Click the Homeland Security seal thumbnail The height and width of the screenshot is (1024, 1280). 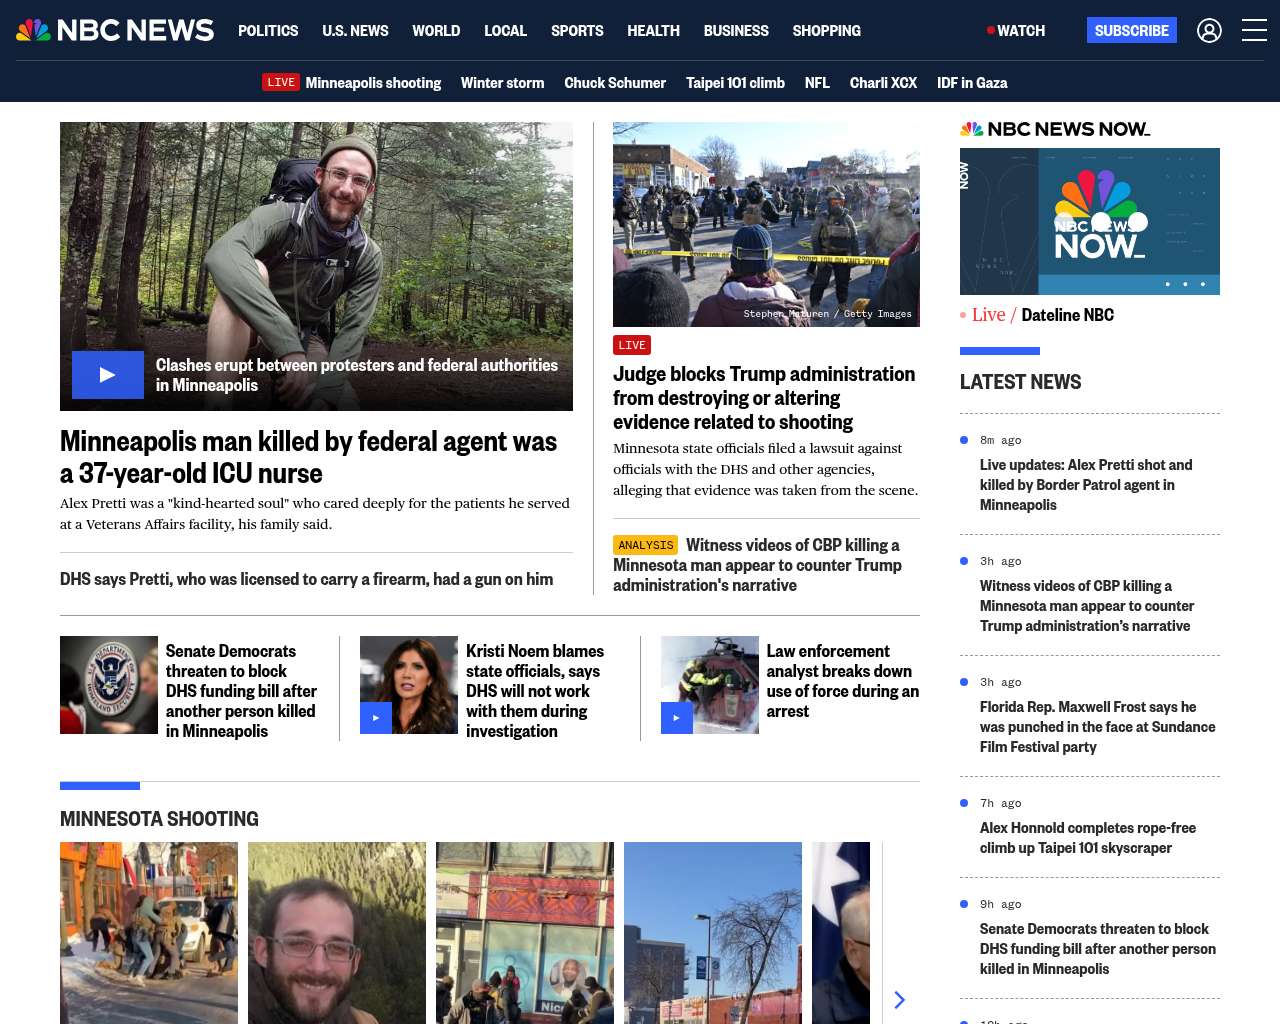(x=109, y=685)
